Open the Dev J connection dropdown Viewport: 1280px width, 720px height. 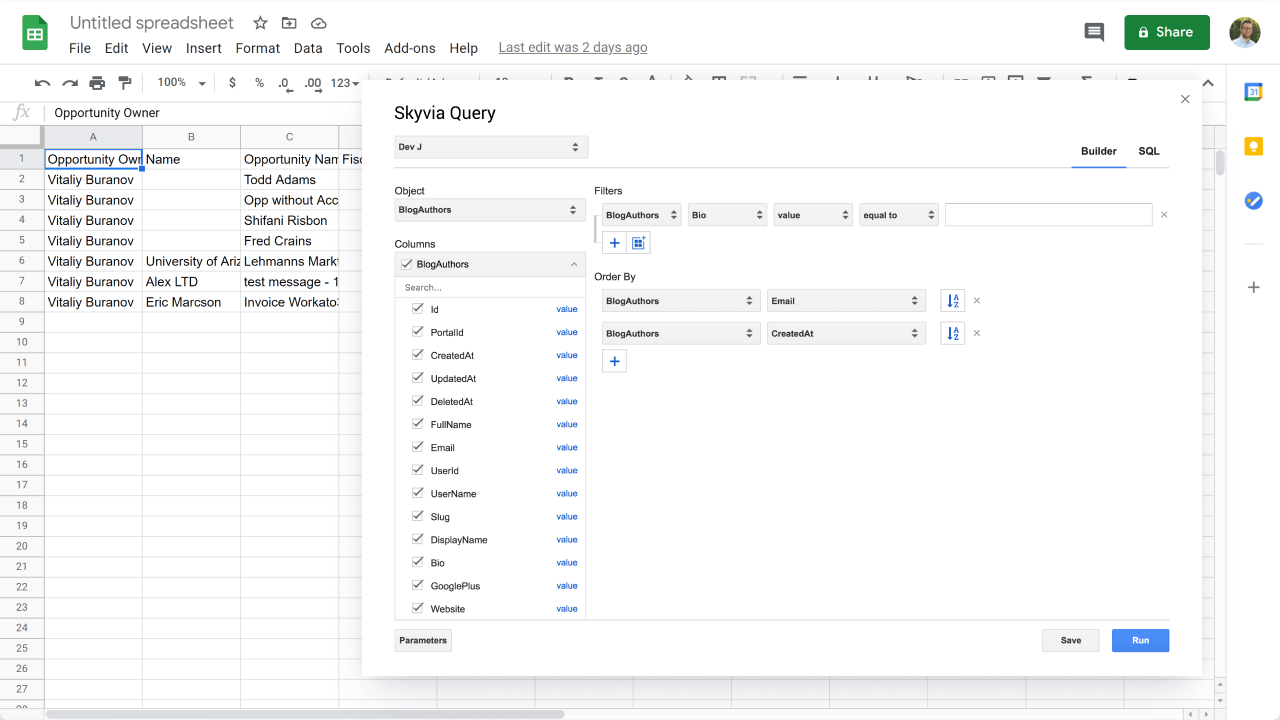tap(490, 147)
